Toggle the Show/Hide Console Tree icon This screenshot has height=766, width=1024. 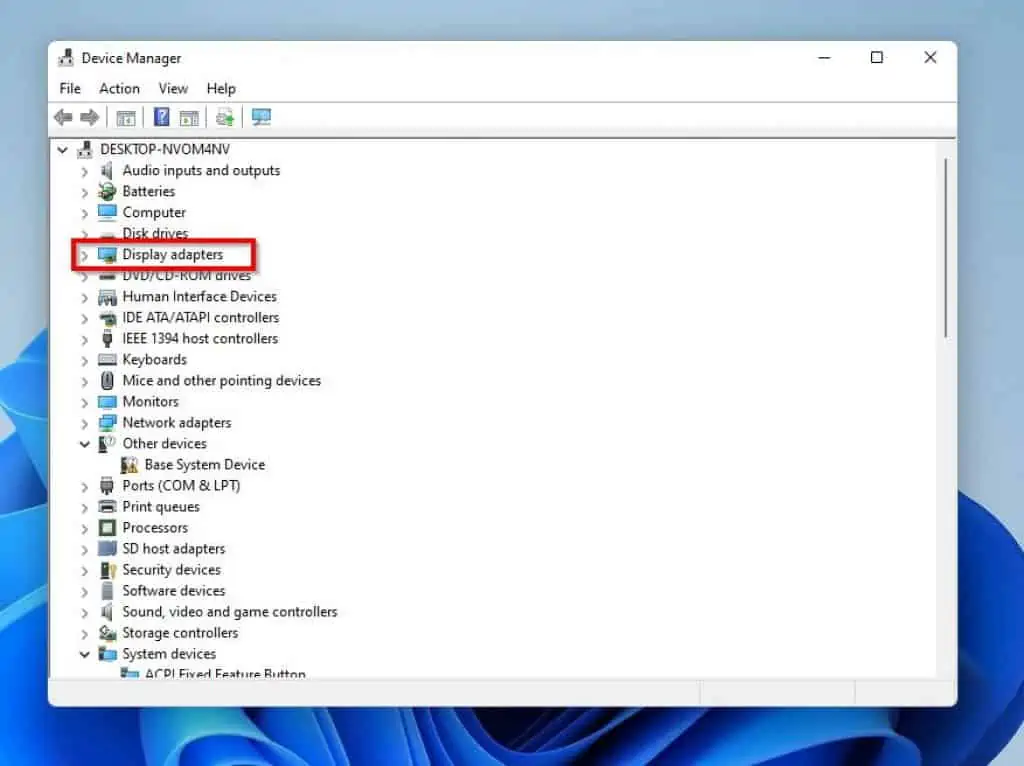[x=126, y=117]
